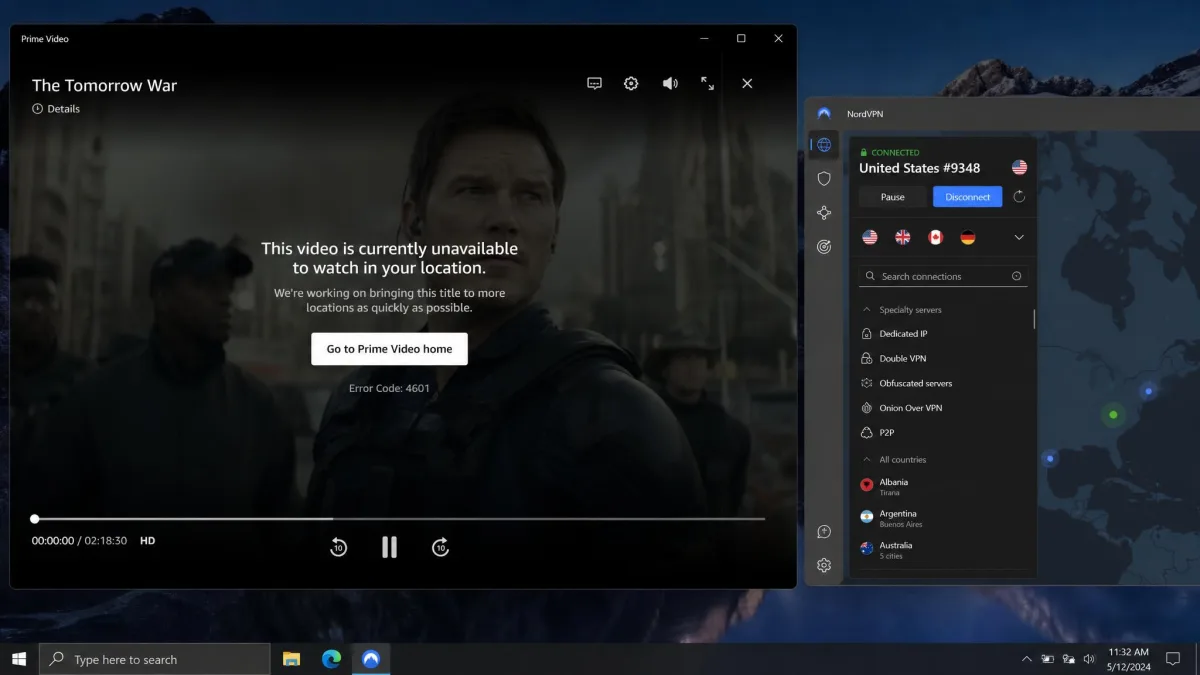
Task: Quick connect to the United States flag
Action: [x=870, y=237]
